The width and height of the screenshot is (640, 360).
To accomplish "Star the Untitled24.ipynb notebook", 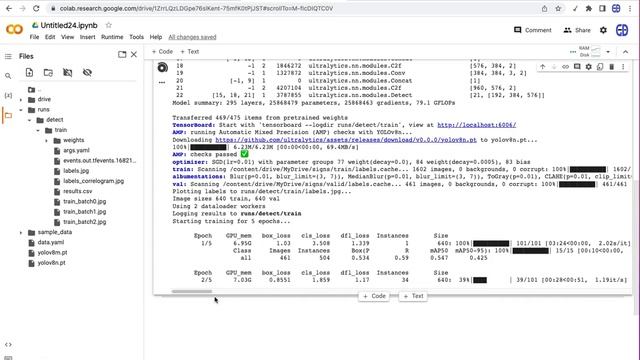I will 109,25.
